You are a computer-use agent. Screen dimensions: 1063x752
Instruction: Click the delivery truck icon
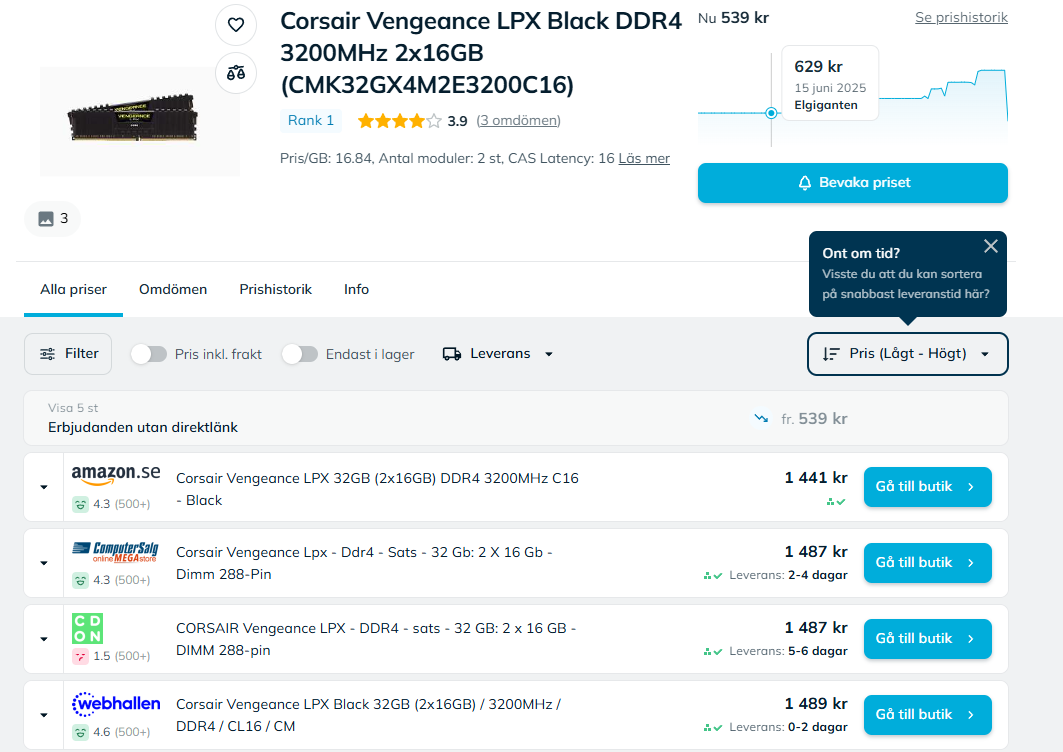pyautogui.click(x=452, y=354)
